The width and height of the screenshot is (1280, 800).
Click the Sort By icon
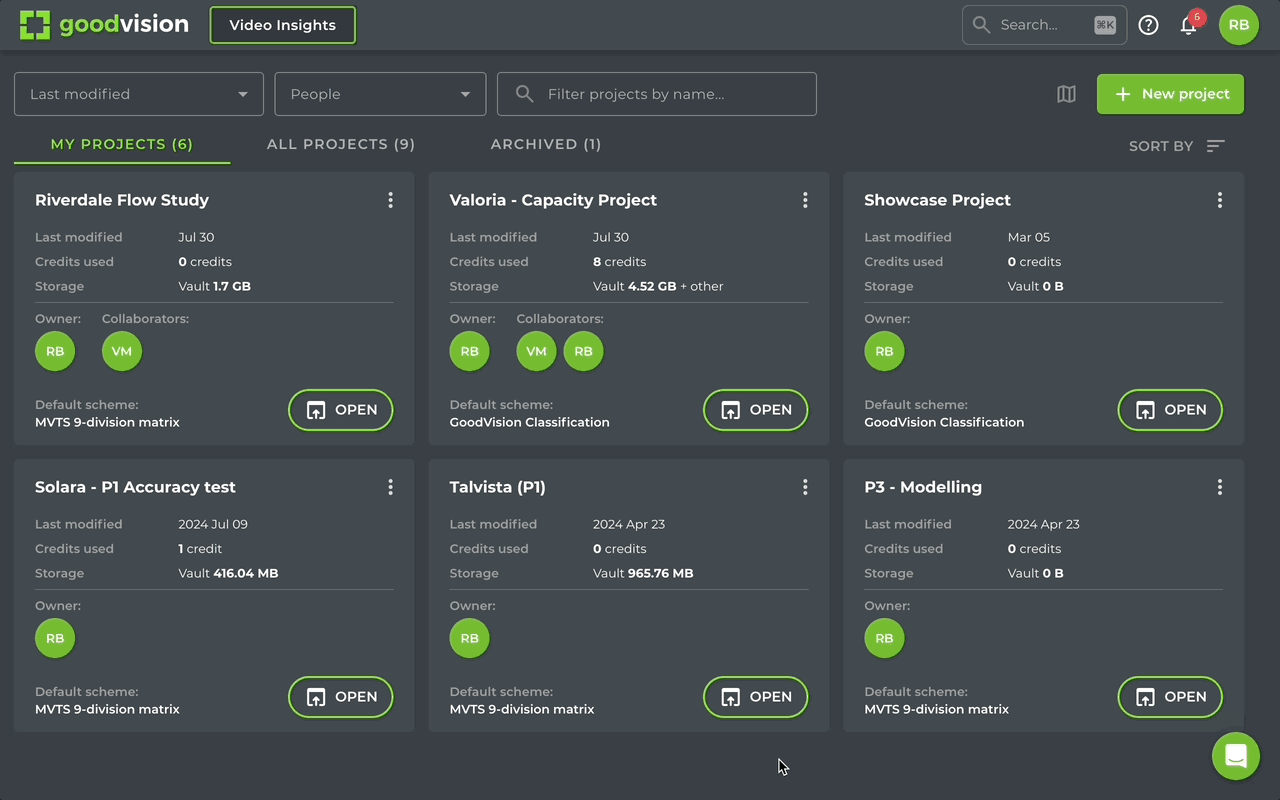(1215, 146)
